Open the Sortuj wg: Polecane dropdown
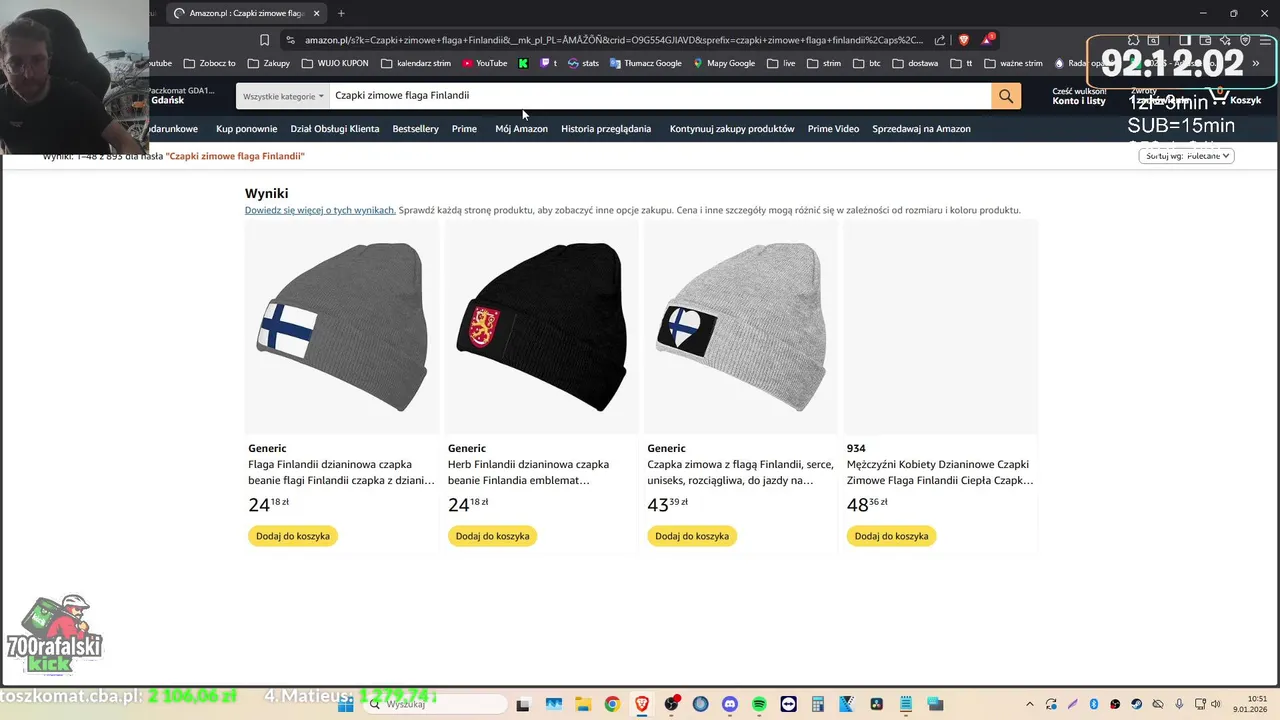This screenshot has width=1280, height=720. click(1187, 156)
